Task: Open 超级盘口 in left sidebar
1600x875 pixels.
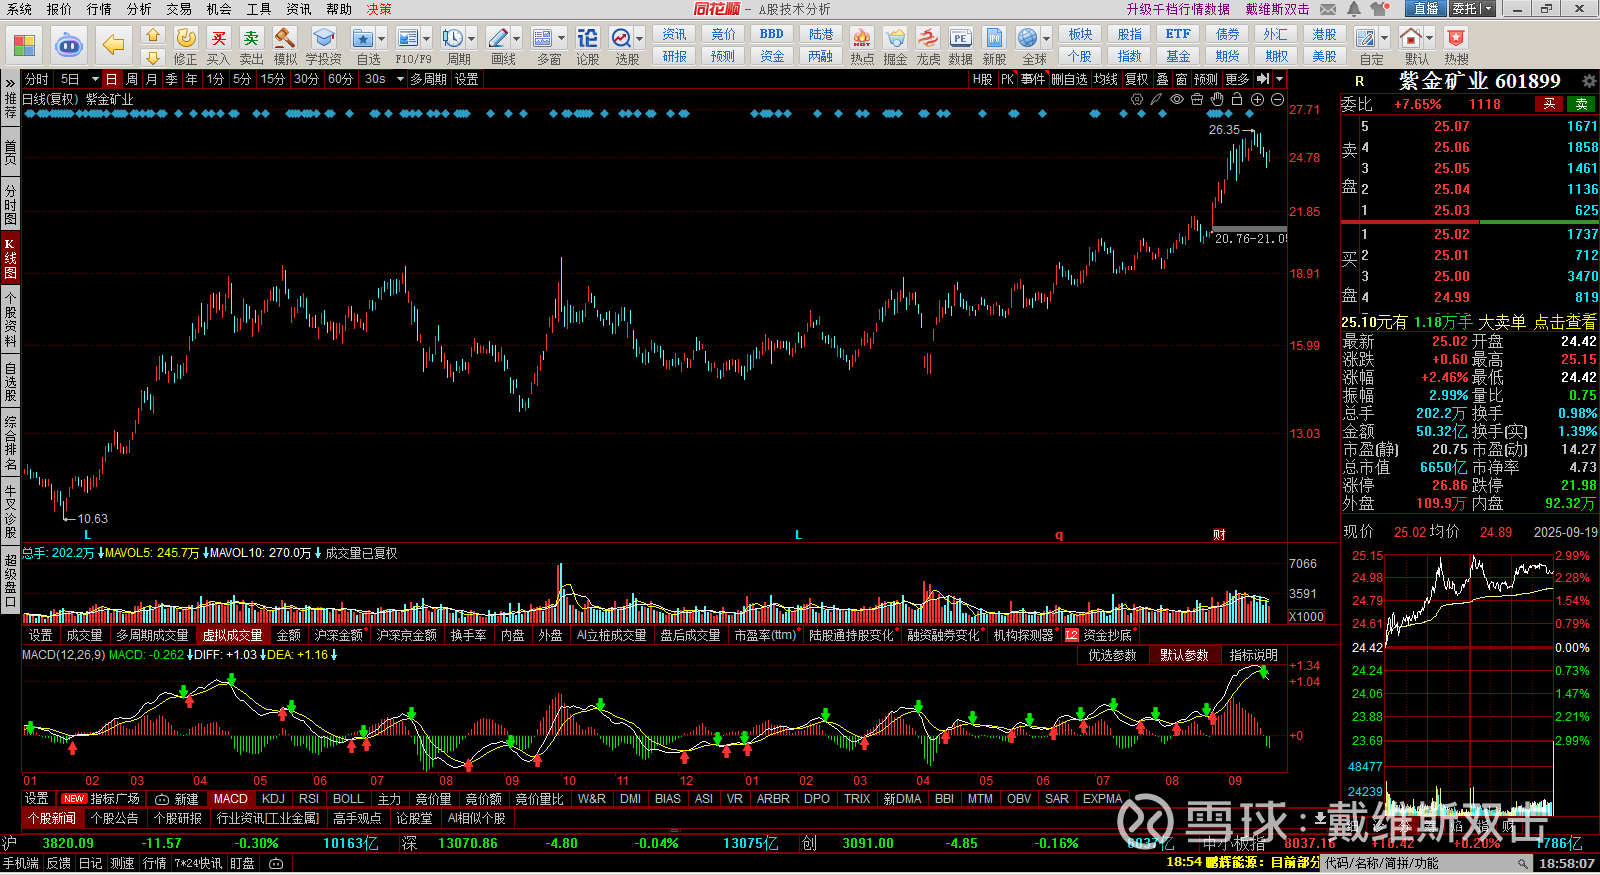Action: pos(10,579)
